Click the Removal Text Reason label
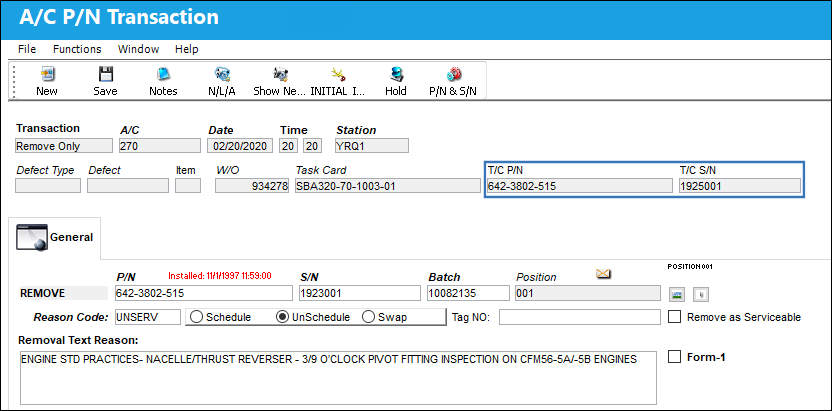The height and width of the screenshot is (411, 832). point(78,339)
